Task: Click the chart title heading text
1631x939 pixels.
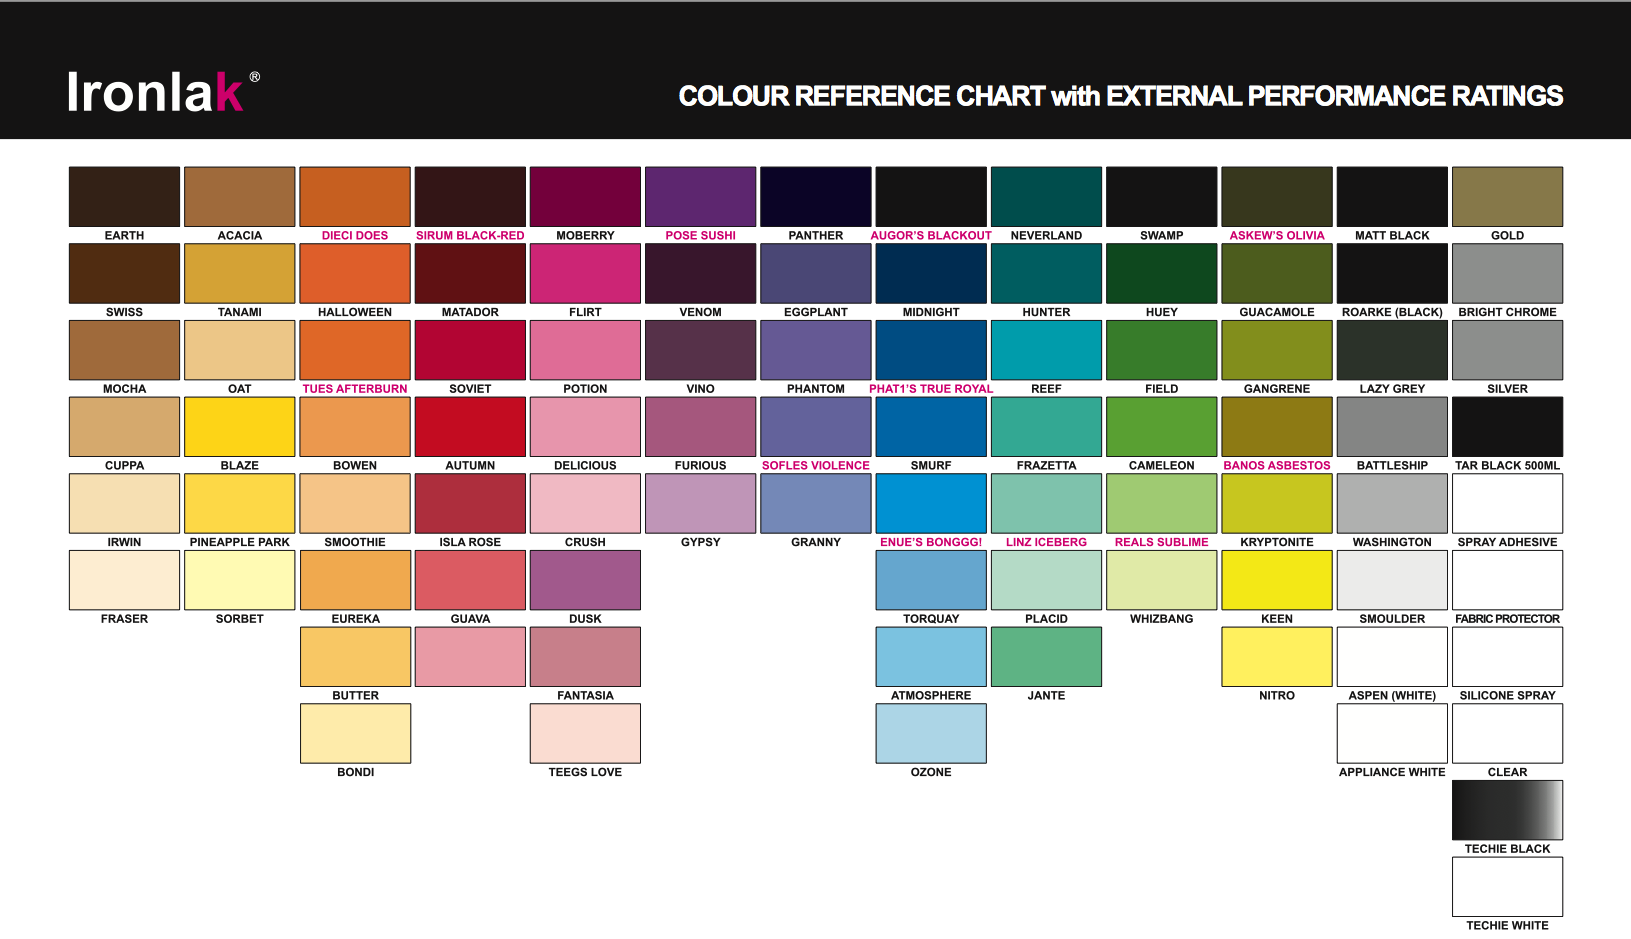Action: (x=1121, y=96)
